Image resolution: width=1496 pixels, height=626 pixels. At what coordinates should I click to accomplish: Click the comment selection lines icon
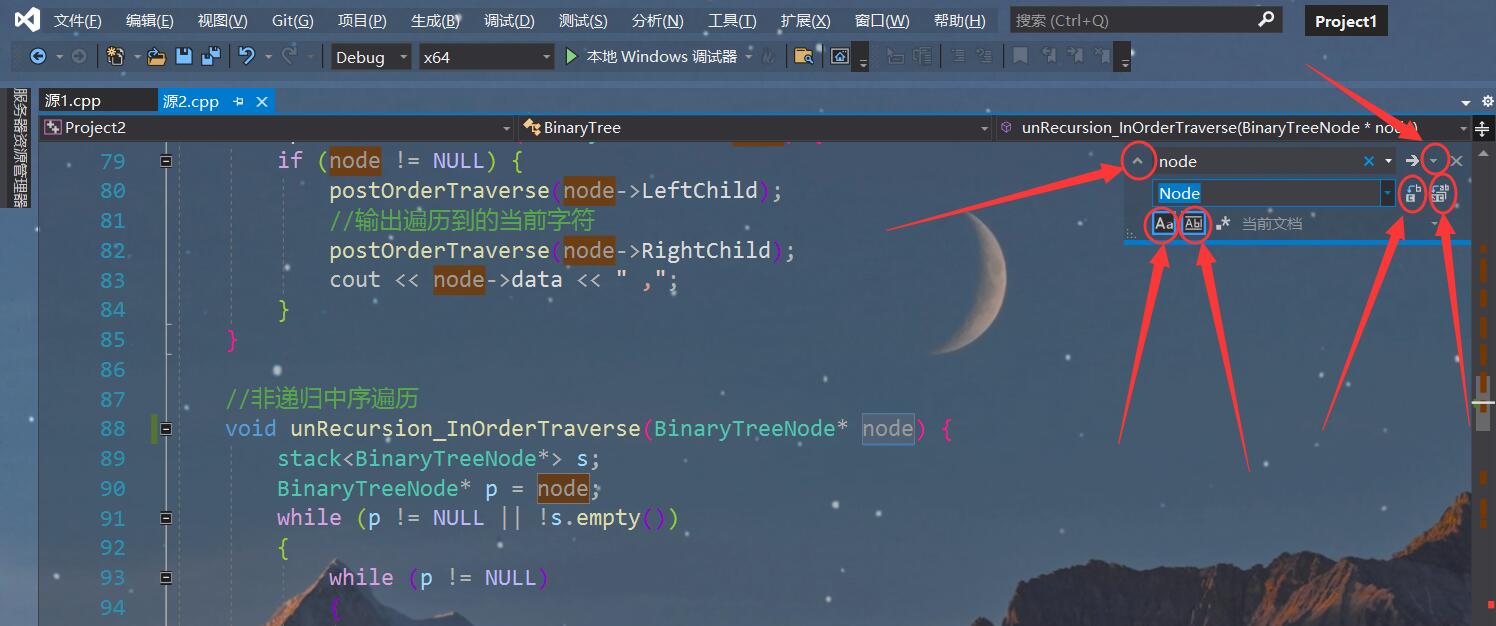tap(957, 57)
